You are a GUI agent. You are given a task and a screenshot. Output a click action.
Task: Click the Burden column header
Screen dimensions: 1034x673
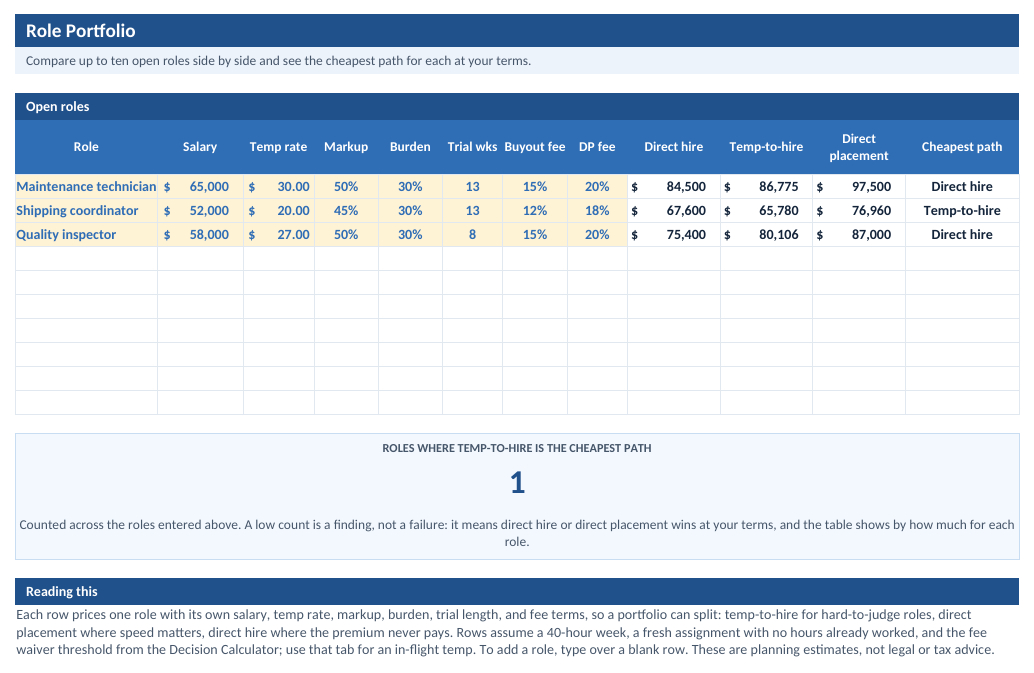[x=410, y=147]
